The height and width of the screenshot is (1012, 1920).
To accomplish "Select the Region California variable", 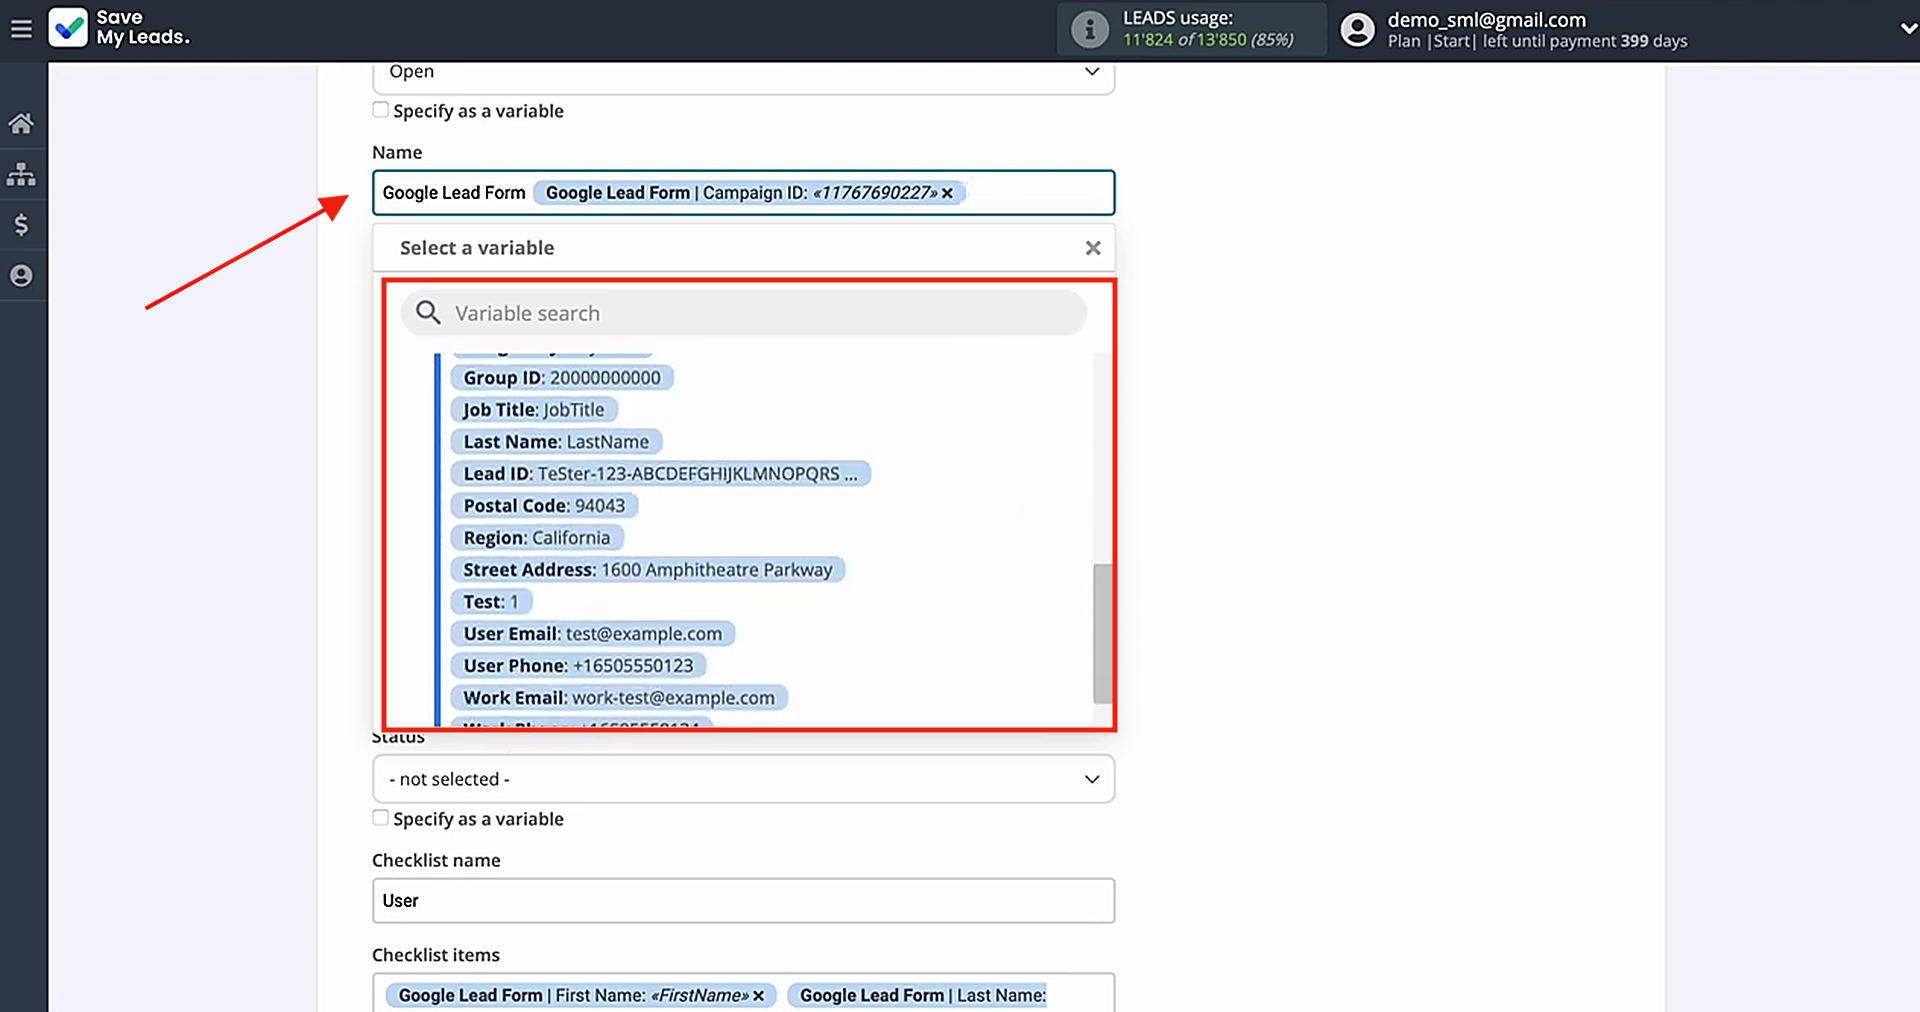I will (x=537, y=538).
